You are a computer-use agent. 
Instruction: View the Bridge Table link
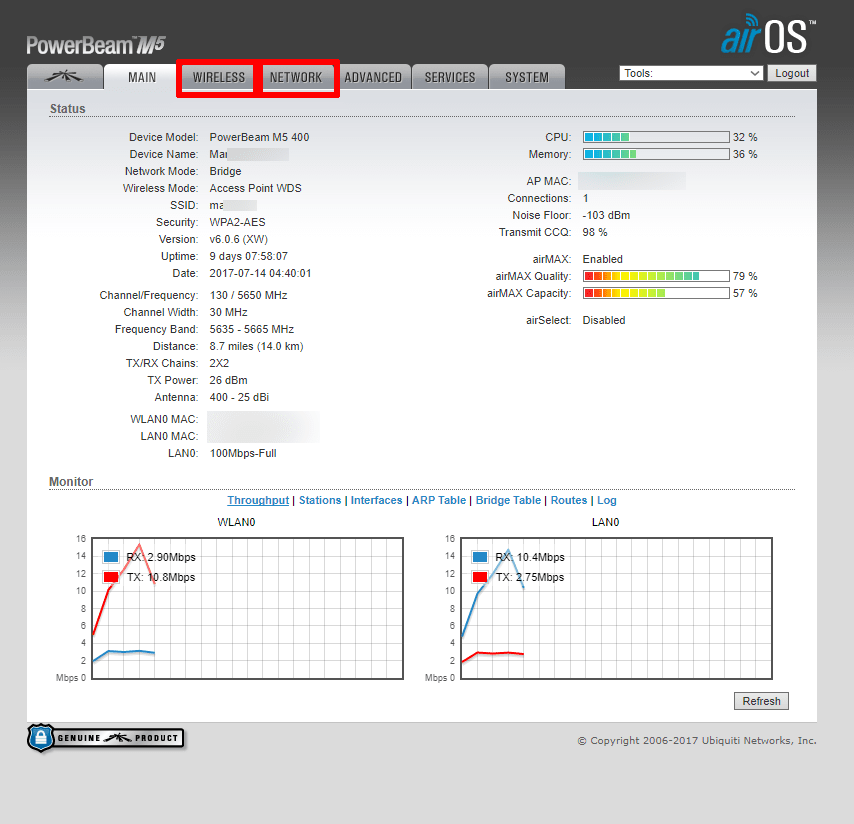point(508,500)
